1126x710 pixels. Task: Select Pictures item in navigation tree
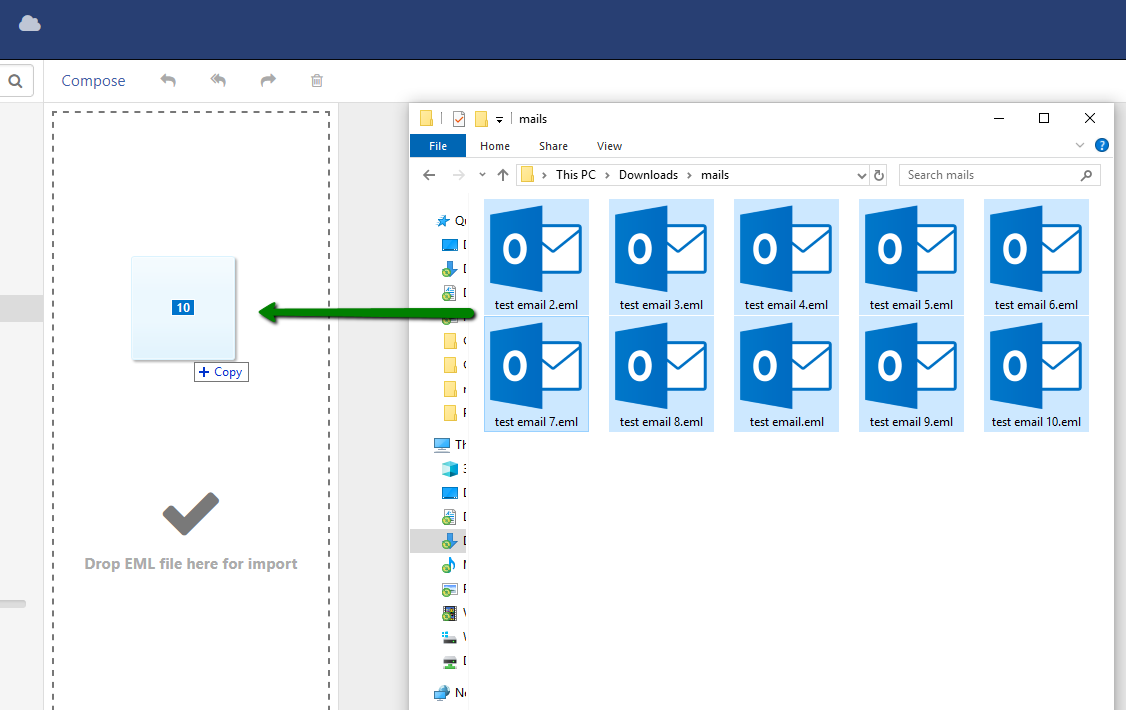[451, 589]
